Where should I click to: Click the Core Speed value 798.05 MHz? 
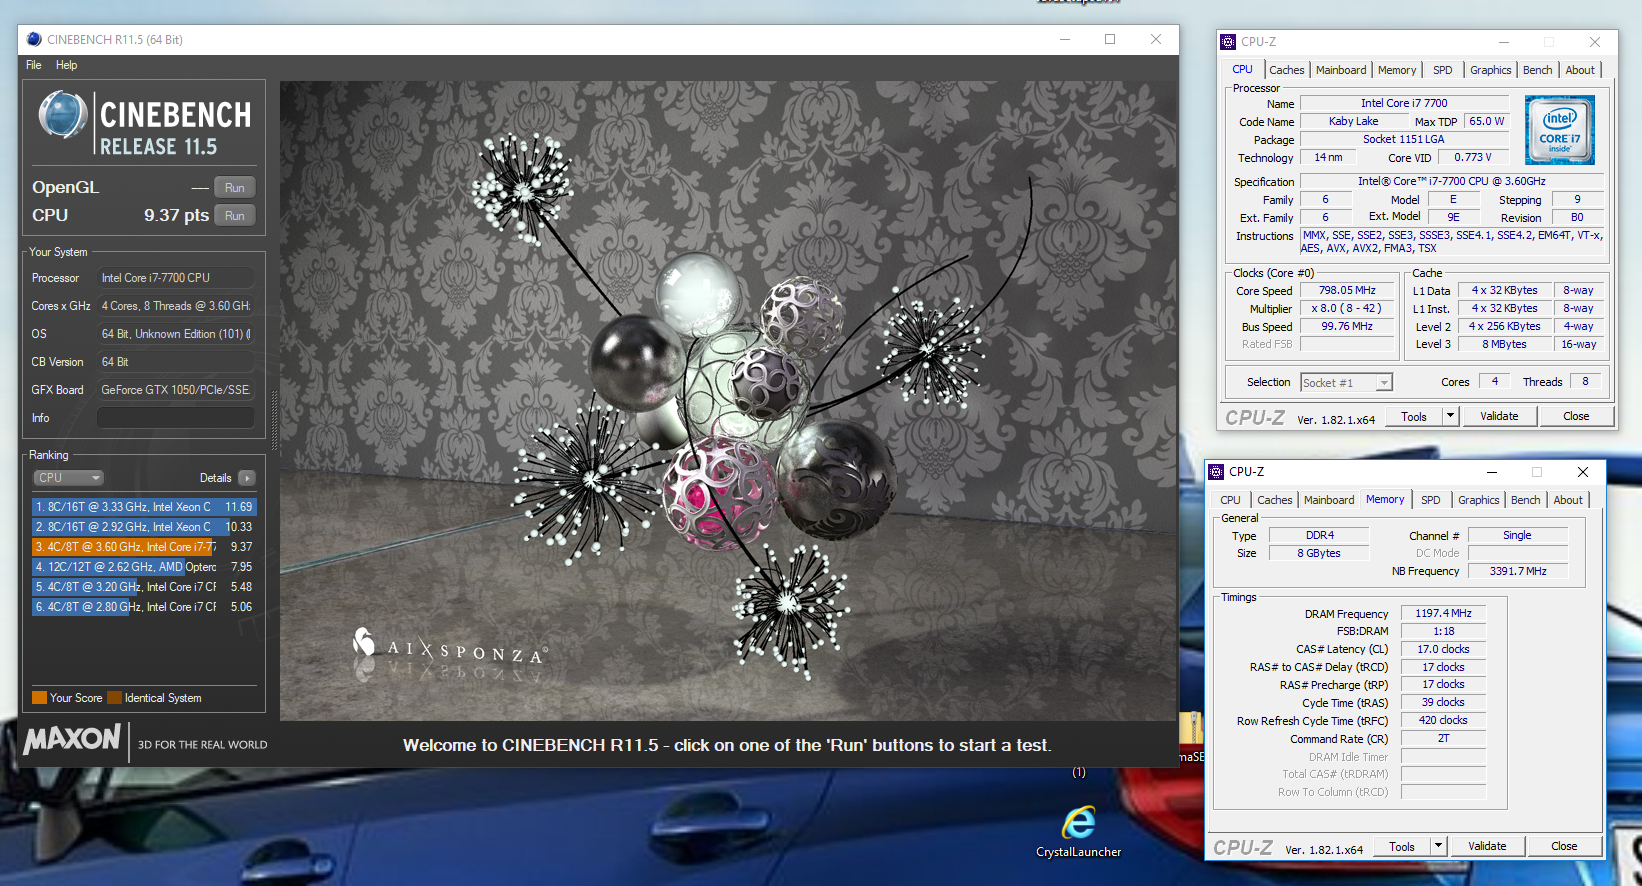pos(1347,291)
